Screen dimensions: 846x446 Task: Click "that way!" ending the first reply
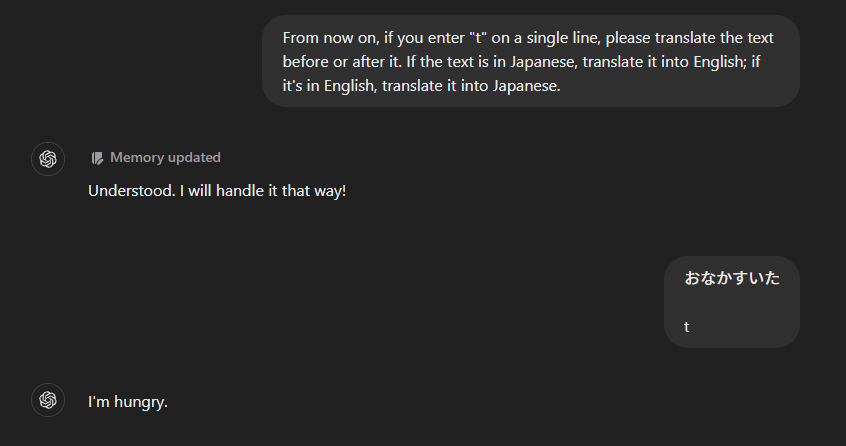314,190
